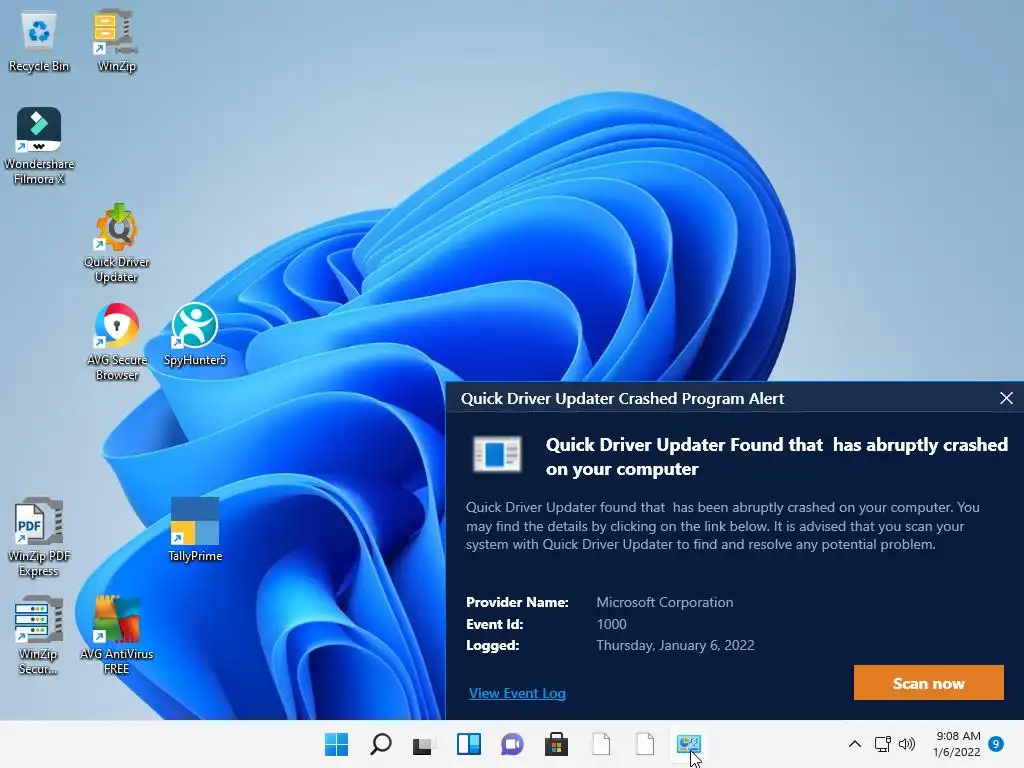Click the alert title Quick Driver Updater Crashed Program Alert
This screenshot has height=768, width=1024.
click(x=622, y=398)
